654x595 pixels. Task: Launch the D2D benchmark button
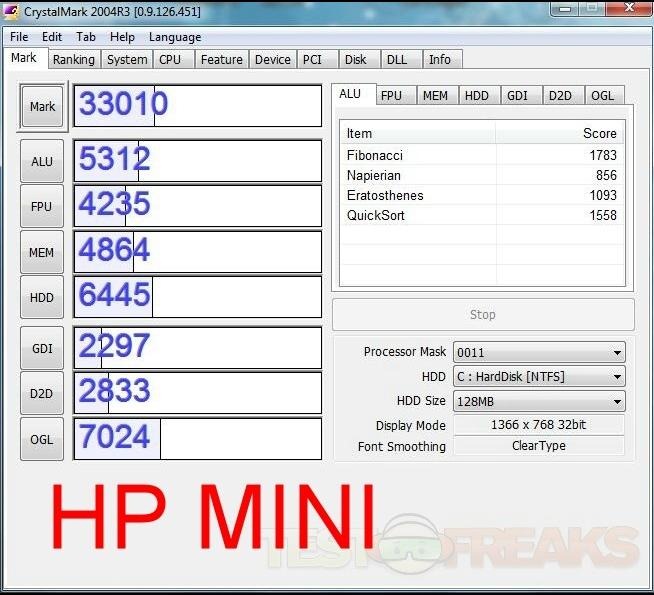(x=42, y=393)
